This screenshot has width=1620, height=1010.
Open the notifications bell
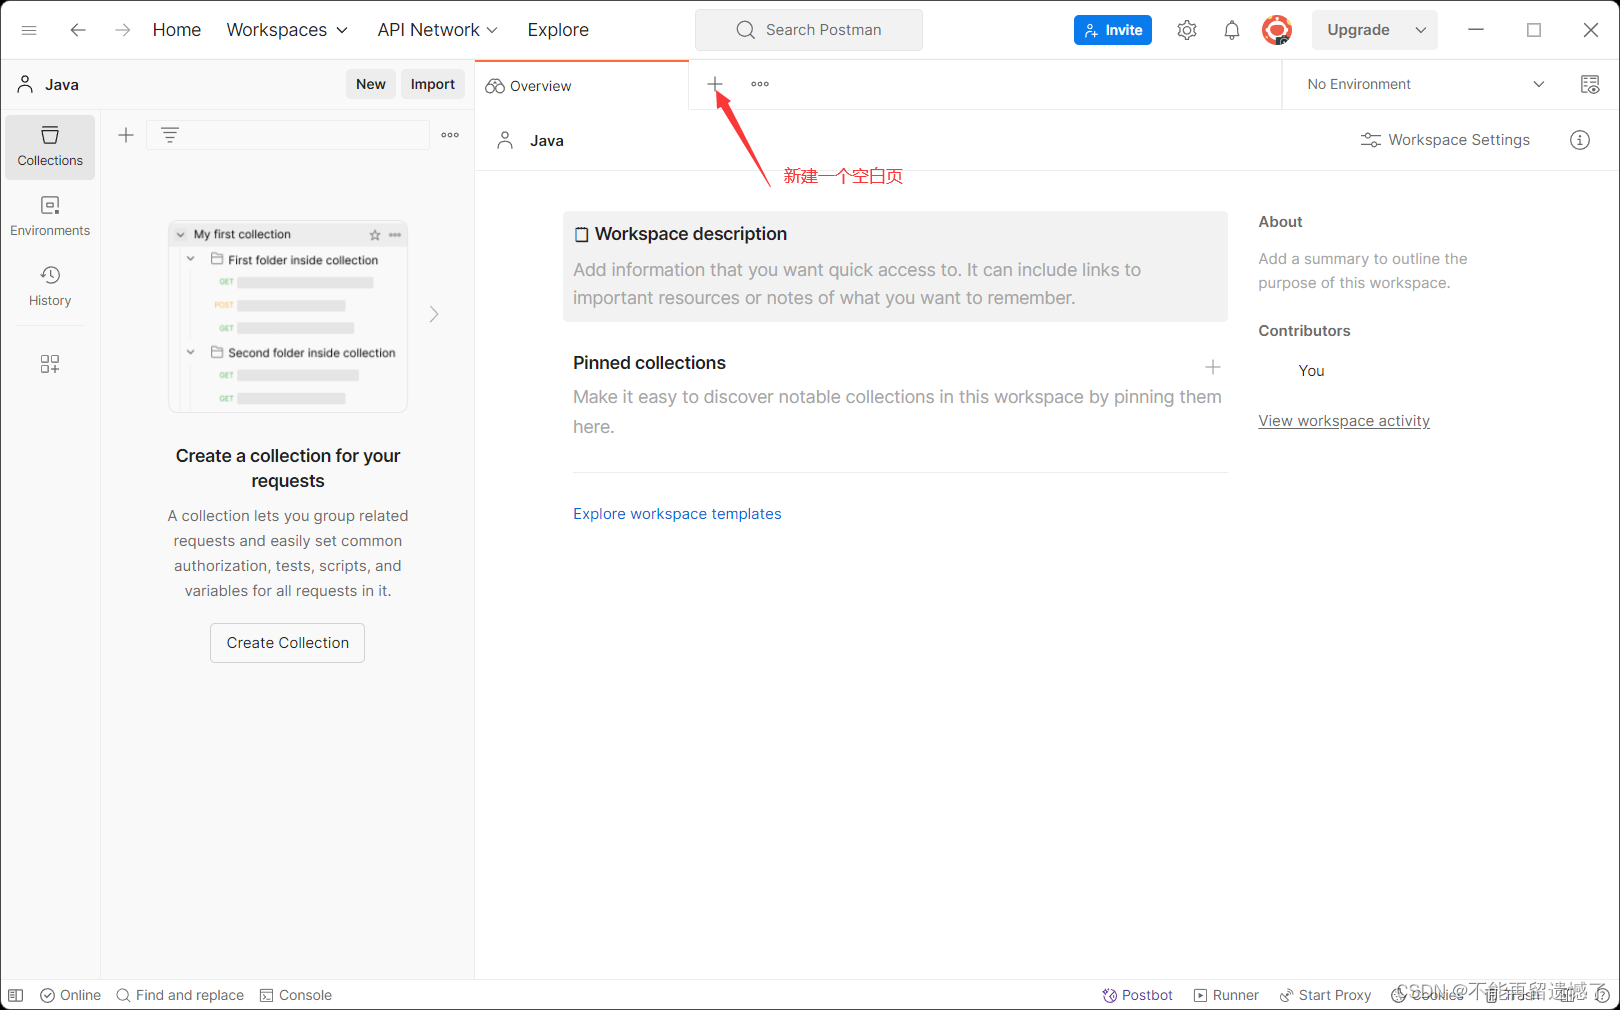click(x=1232, y=30)
